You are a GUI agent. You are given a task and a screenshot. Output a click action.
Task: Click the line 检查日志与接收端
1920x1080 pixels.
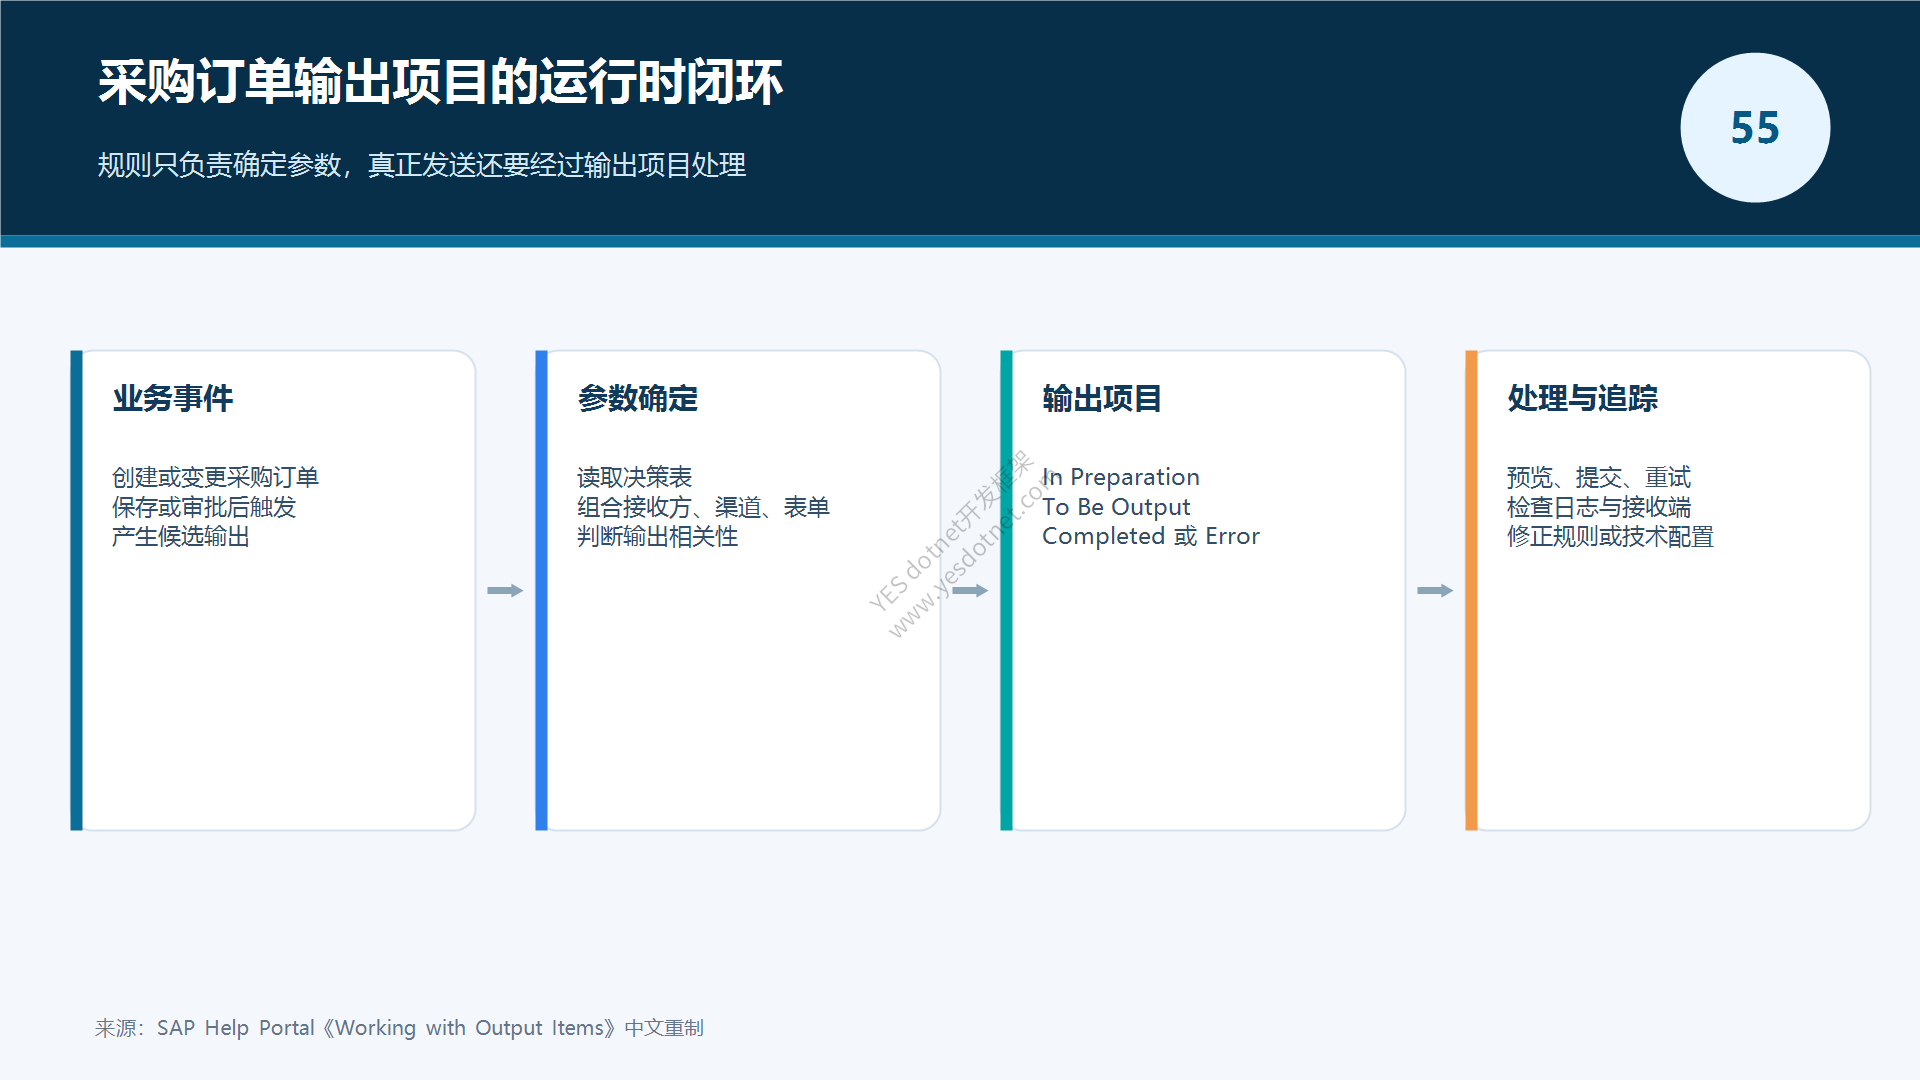pos(1599,507)
